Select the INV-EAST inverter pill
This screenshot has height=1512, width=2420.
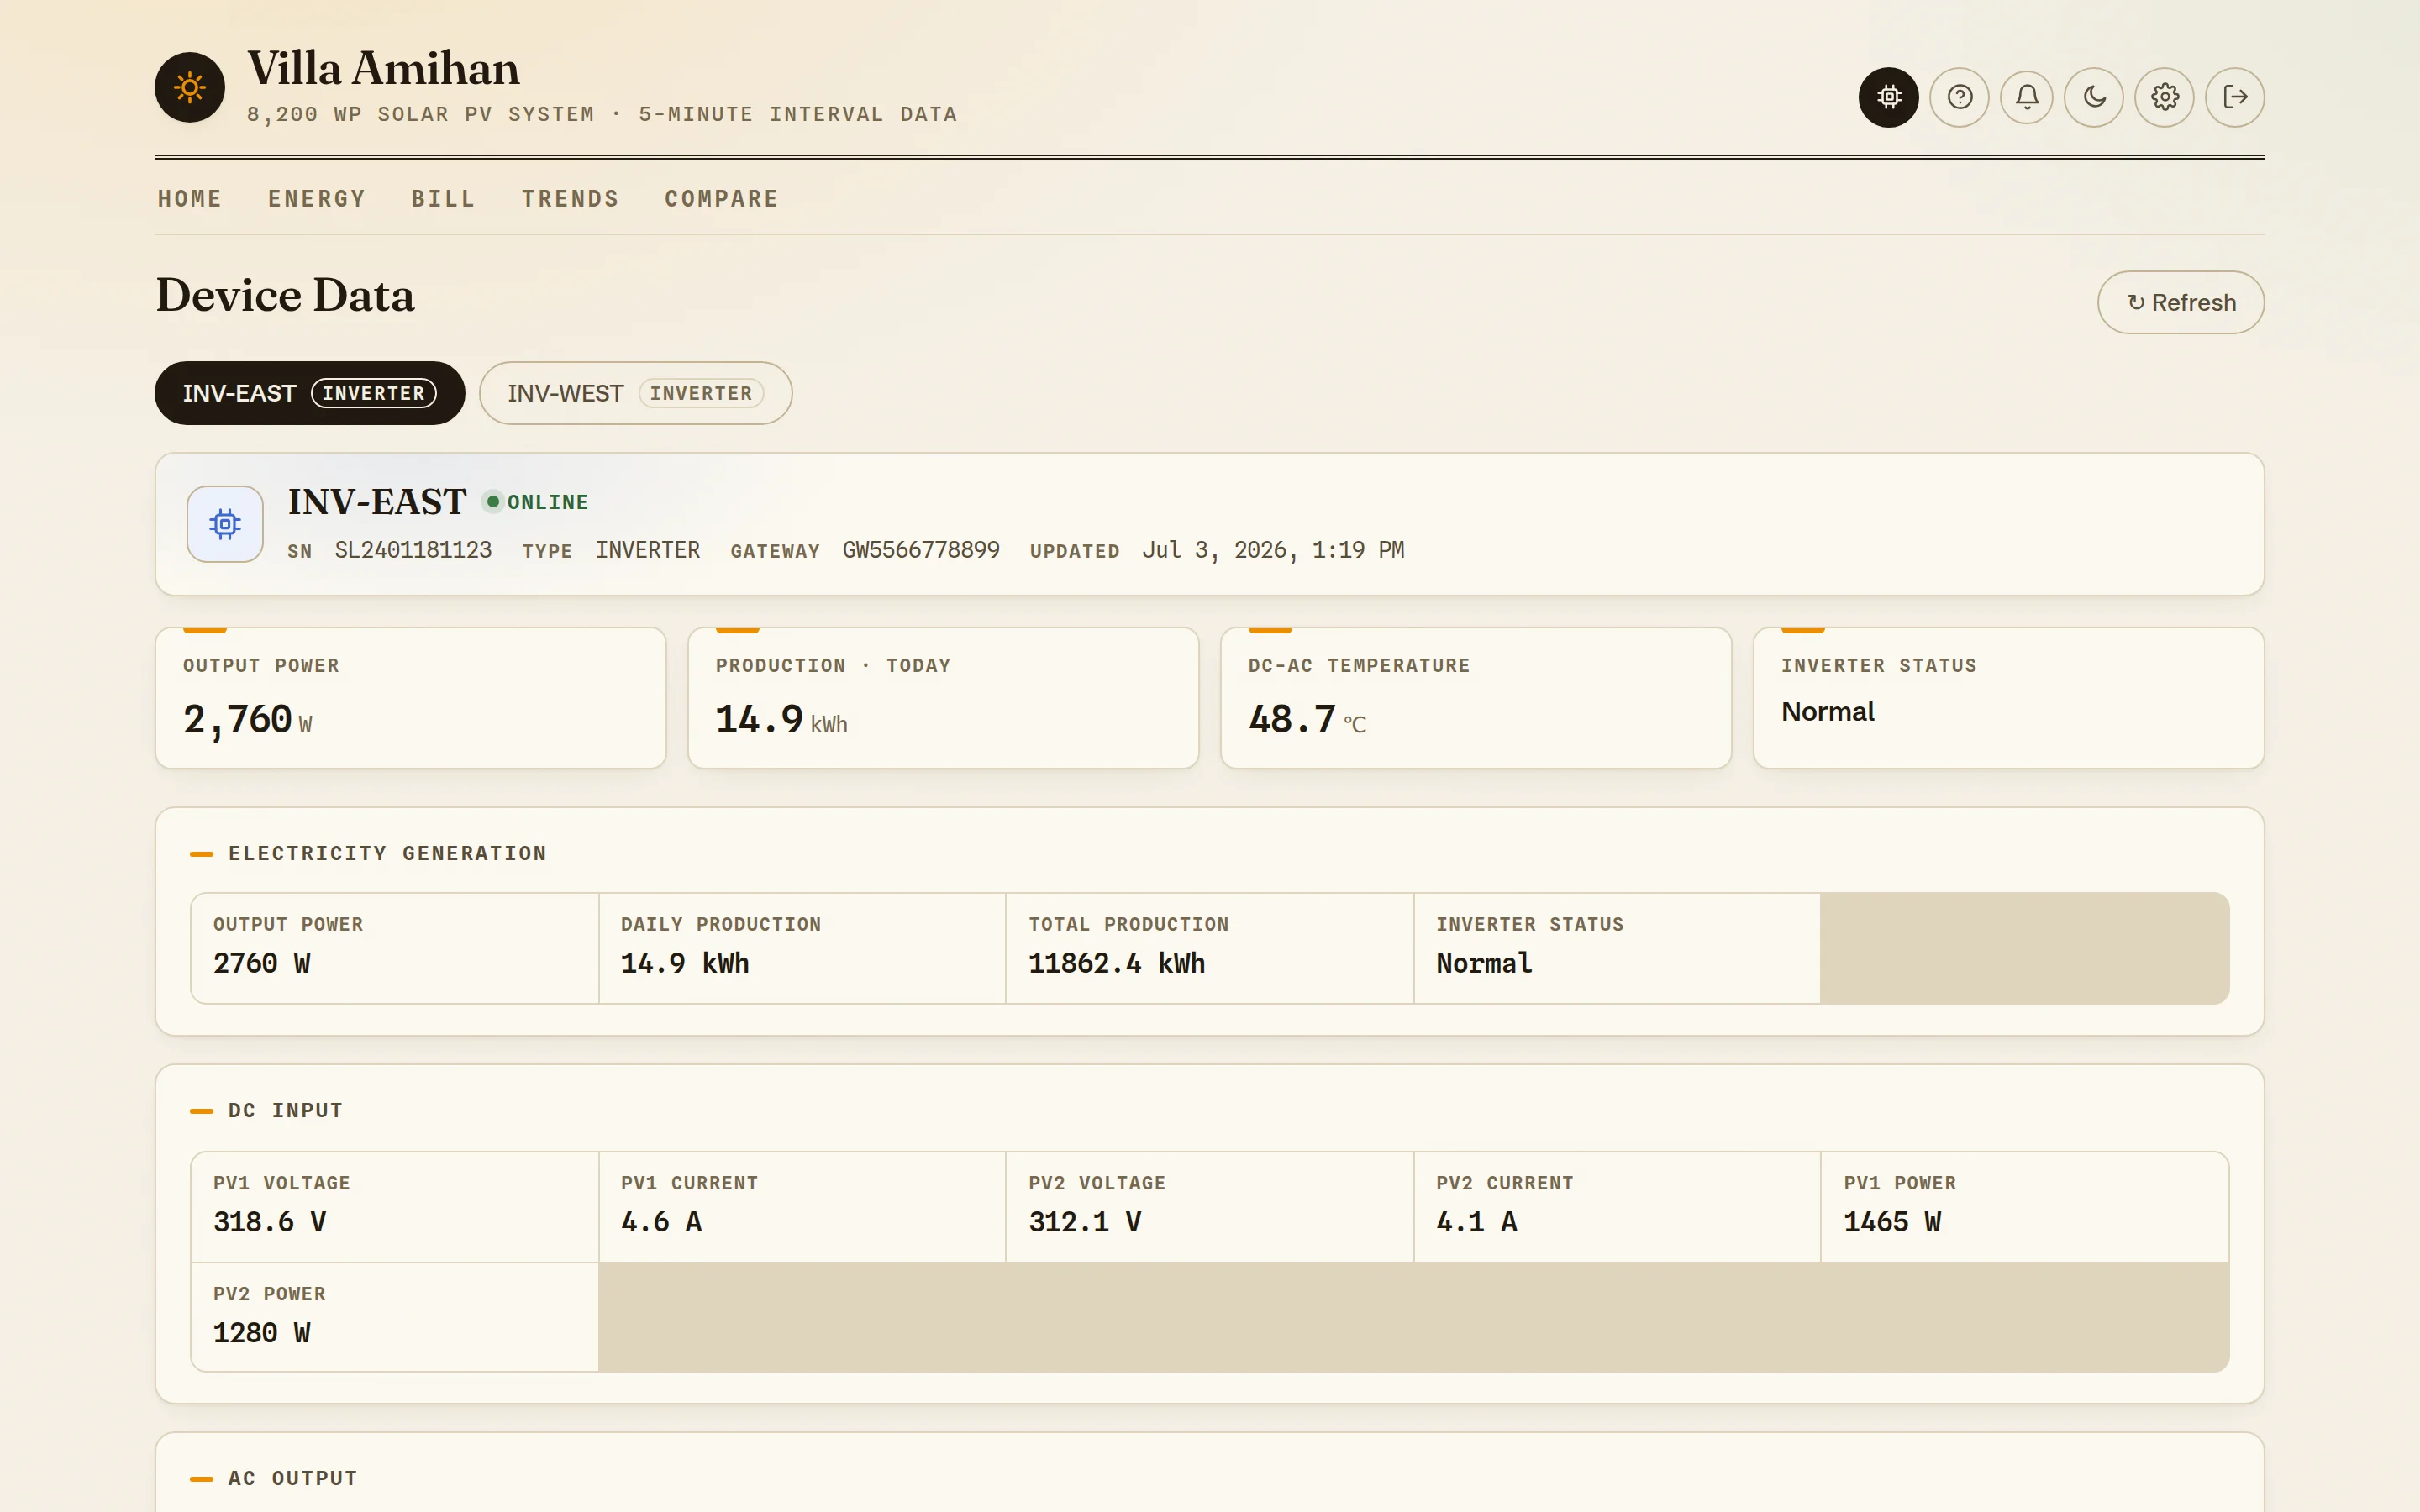[x=309, y=393]
